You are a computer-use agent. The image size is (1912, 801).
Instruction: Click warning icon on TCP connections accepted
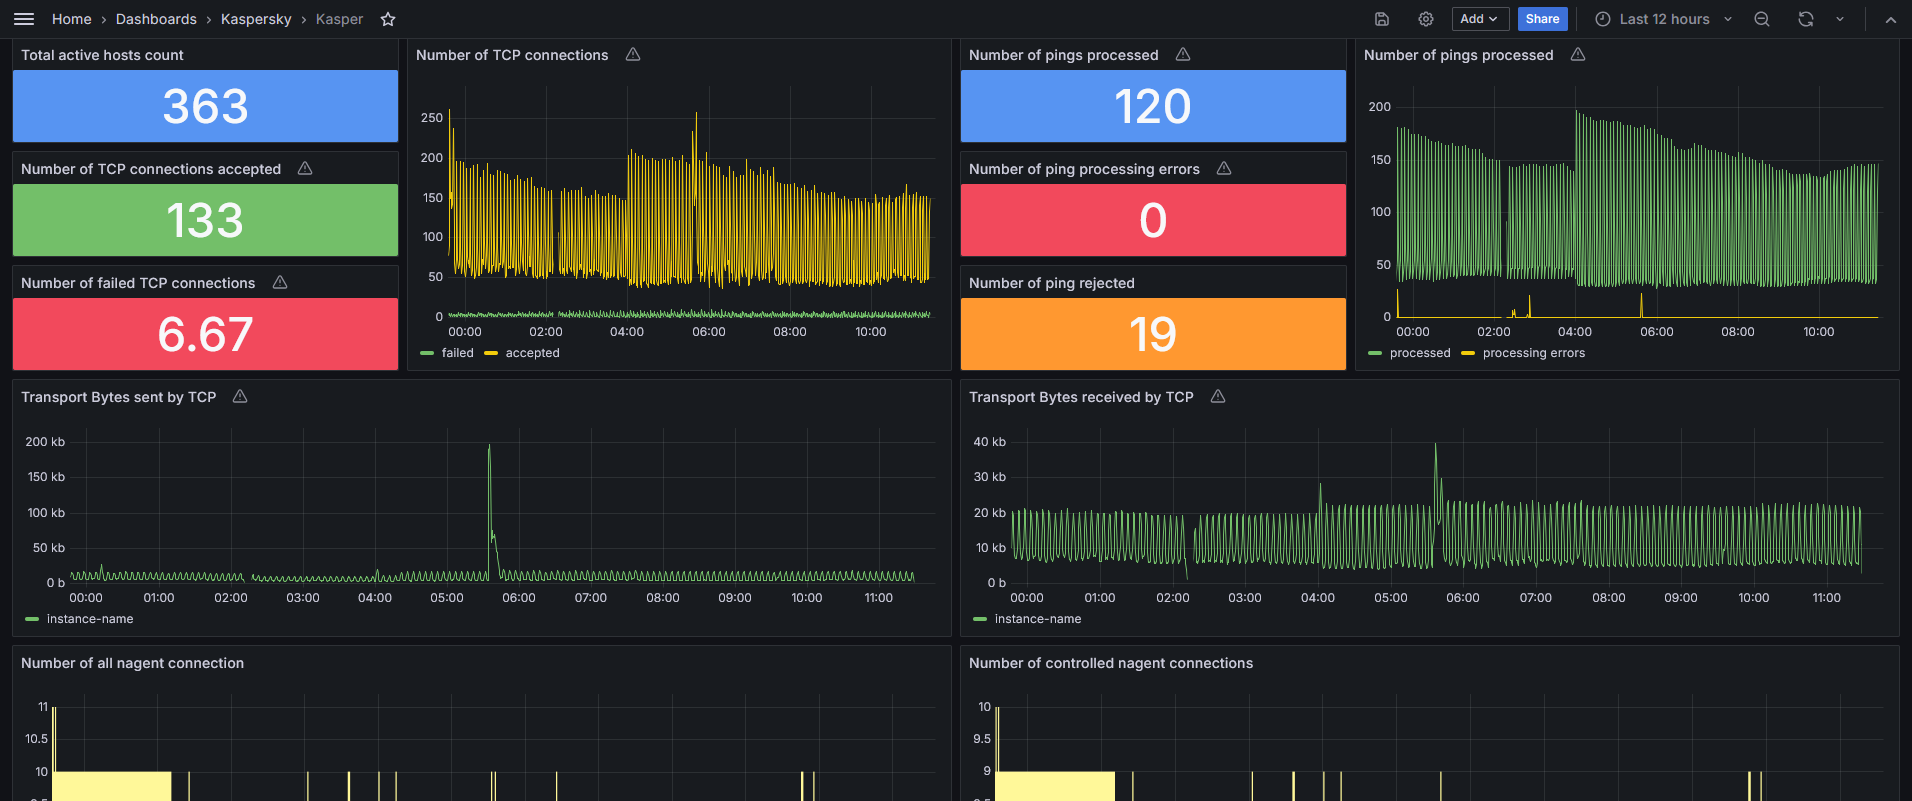(305, 169)
